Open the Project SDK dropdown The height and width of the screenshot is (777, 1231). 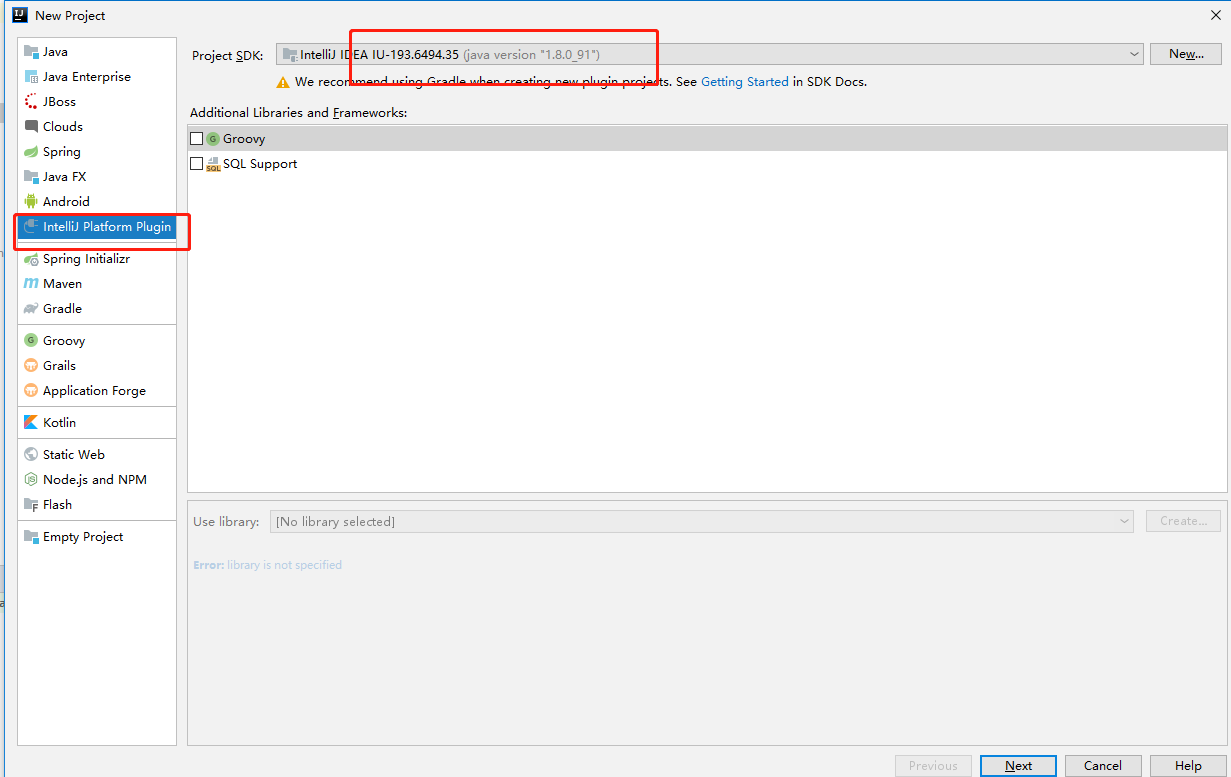click(709, 54)
